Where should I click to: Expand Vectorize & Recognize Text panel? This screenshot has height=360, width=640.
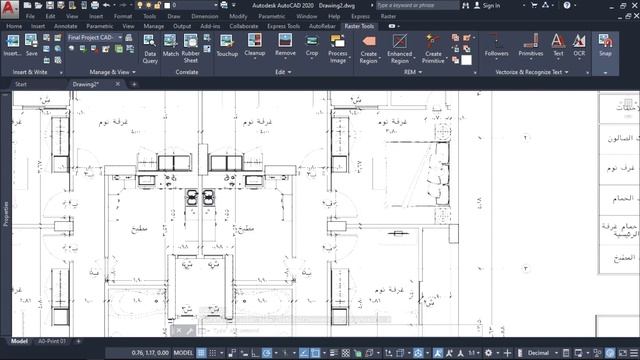(x=531, y=72)
